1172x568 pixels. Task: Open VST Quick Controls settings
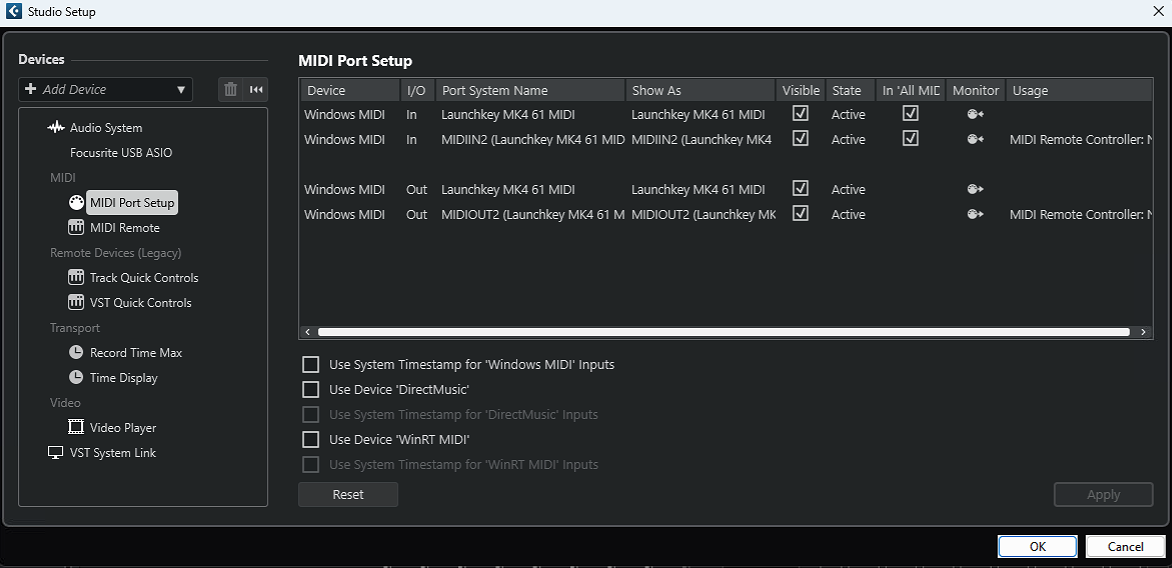click(141, 303)
